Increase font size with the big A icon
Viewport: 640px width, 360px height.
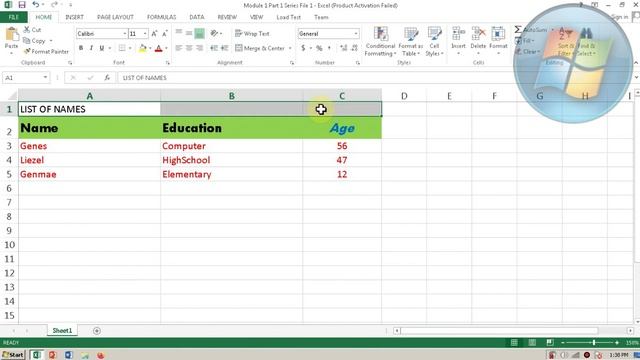tap(154, 33)
